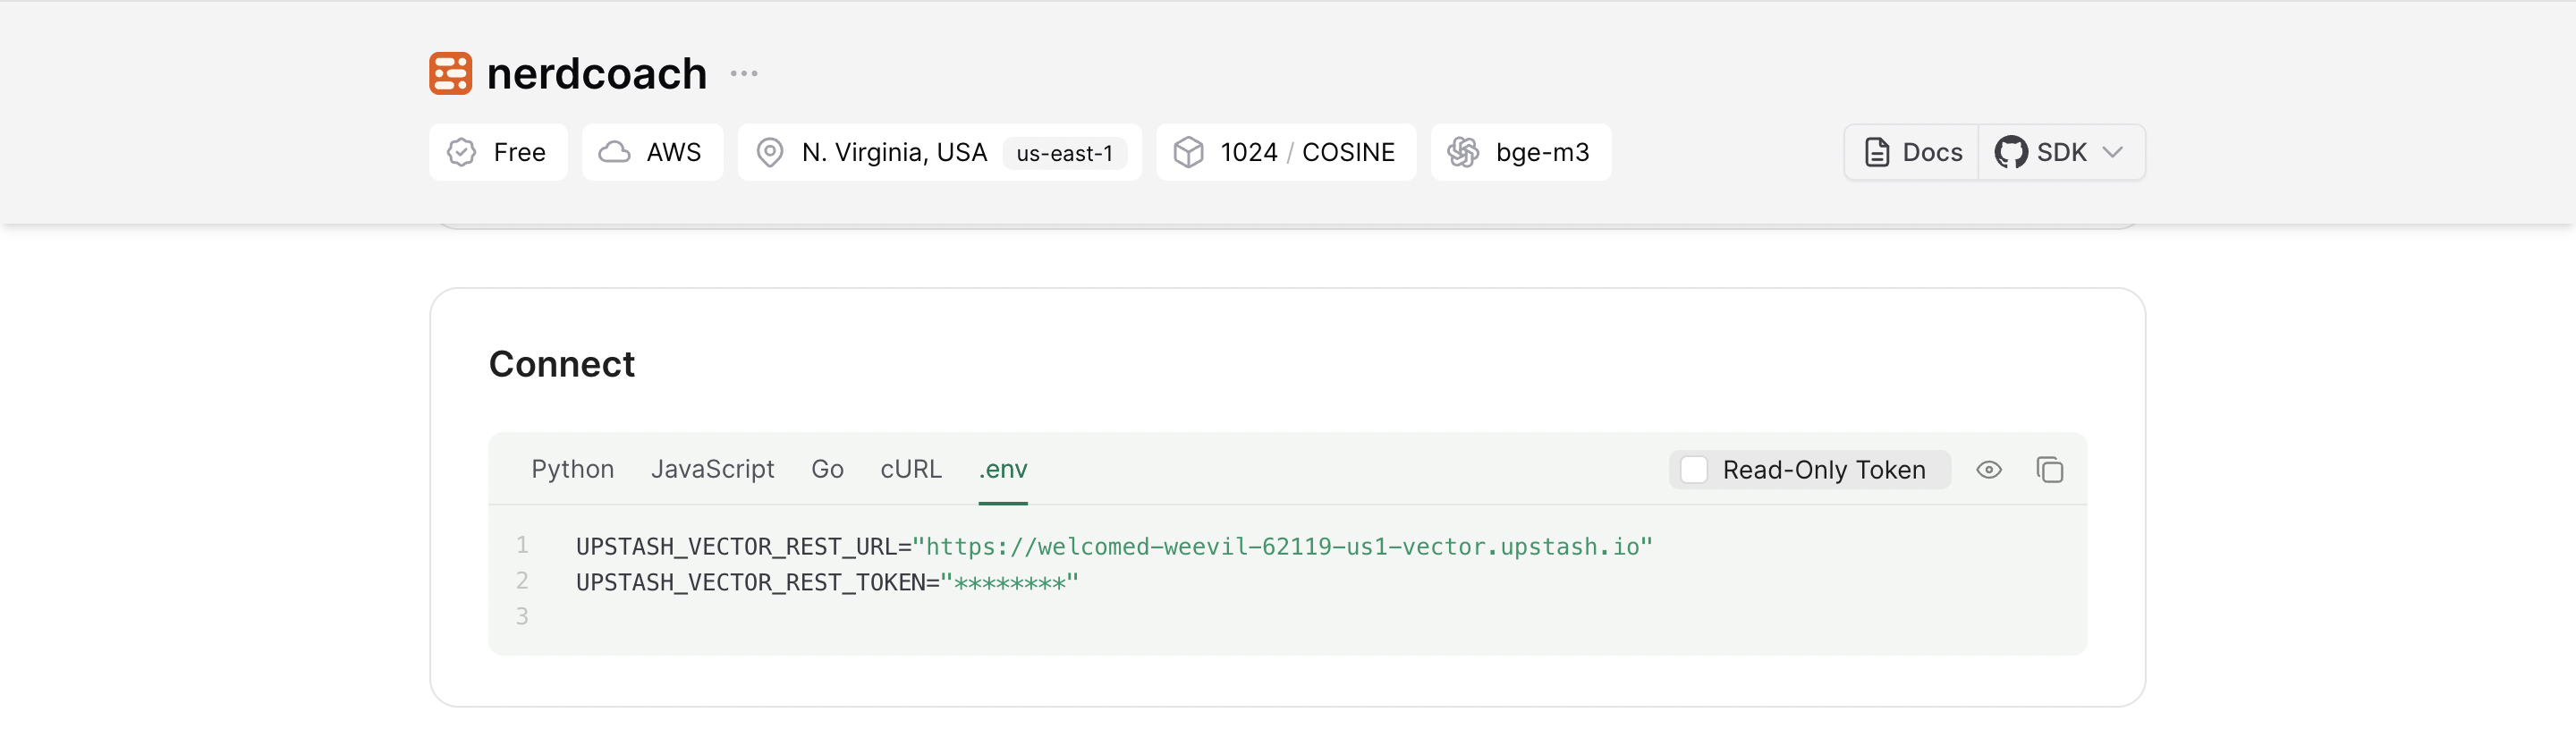Screen dimensions: 2576x755
Task: Click the AWS cloud icon
Action: point(614,152)
